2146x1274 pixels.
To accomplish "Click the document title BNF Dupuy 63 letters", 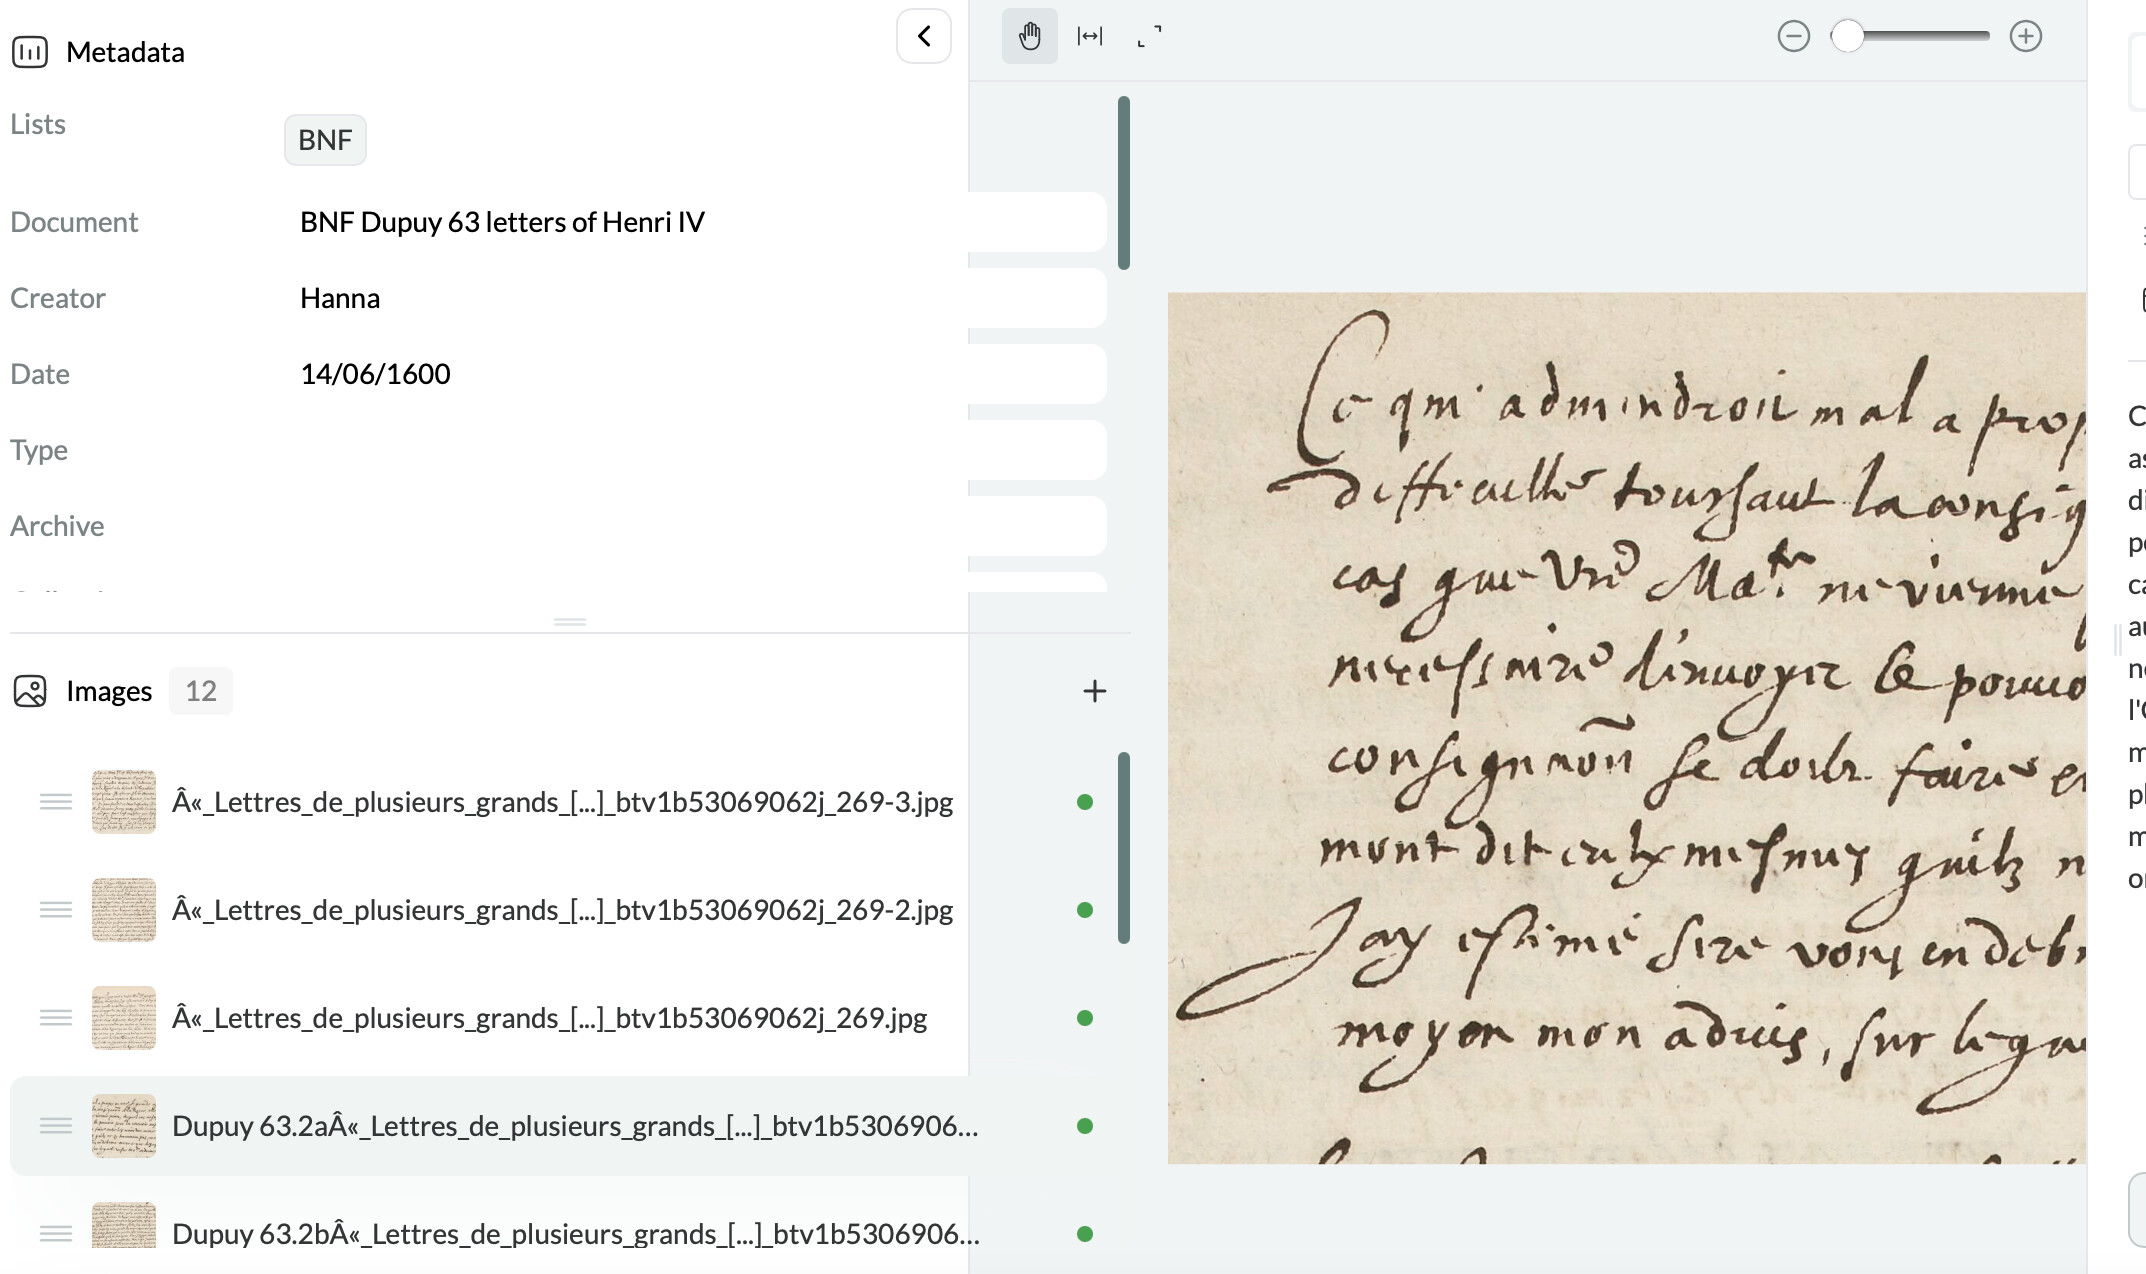I will [502, 222].
